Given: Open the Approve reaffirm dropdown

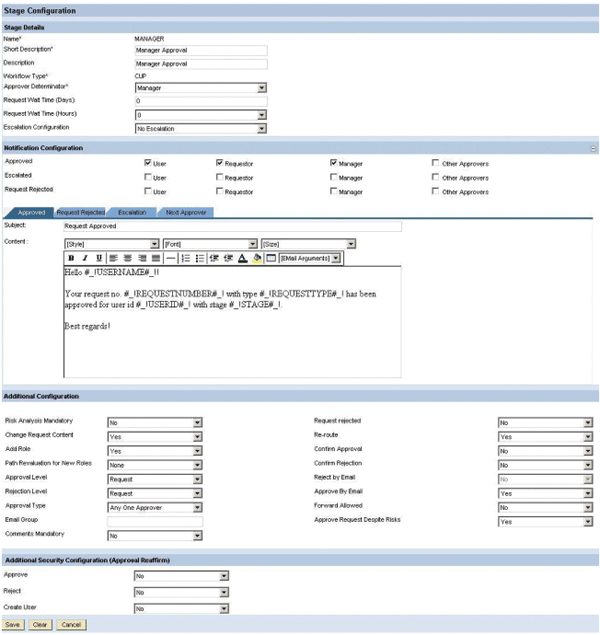Looking at the screenshot, I should tap(181, 576).
